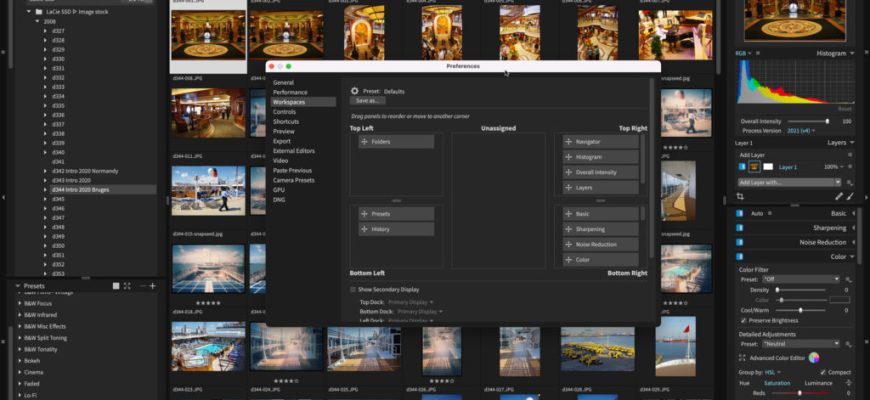Select the pencil retouch tool in Layers panel
The height and width of the screenshot is (400, 870).
(839, 196)
